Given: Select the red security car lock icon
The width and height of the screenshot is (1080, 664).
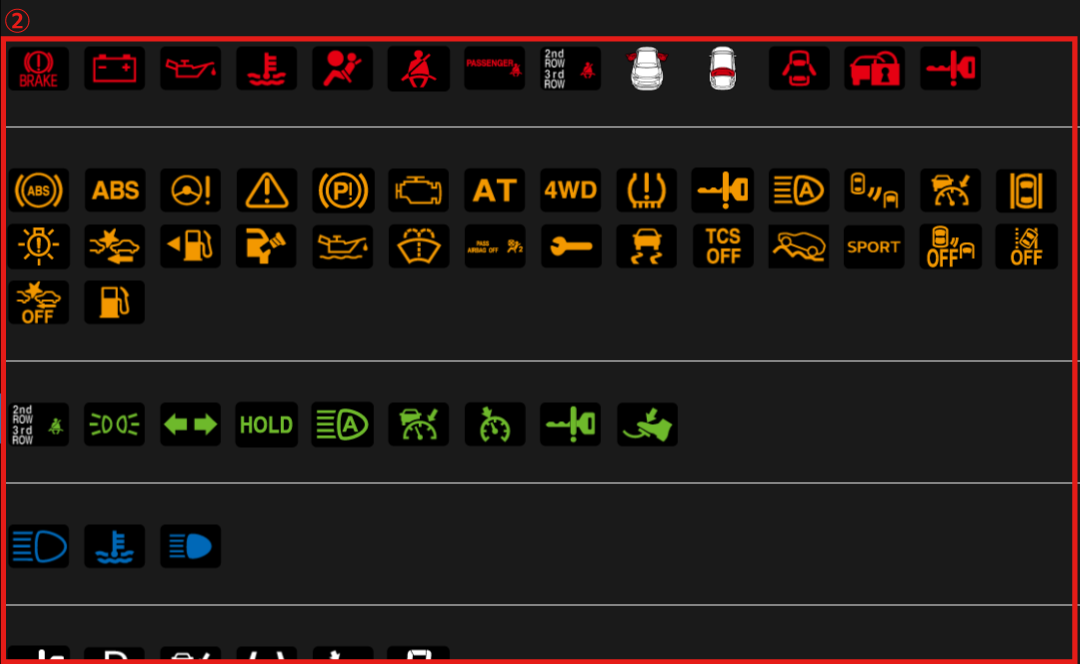Looking at the screenshot, I should (x=875, y=68).
